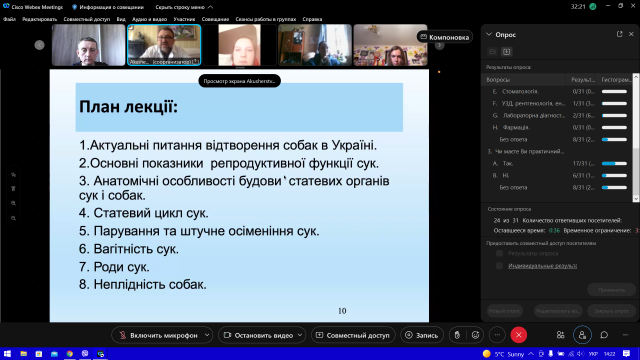
Task: Click Информация о совещании shield button
Action: (x=108, y=7)
